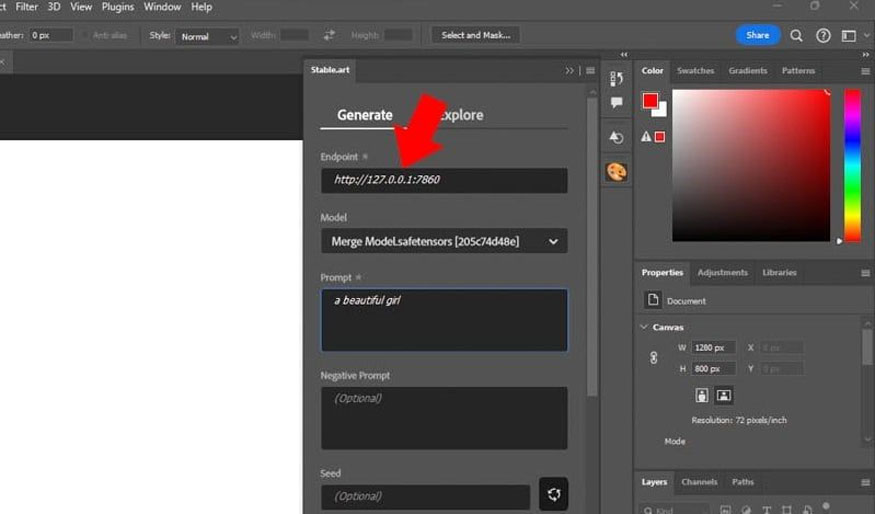Viewport: 875px width, 514px height.
Task: Open the Comments panel icon
Action: coord(616,103)
